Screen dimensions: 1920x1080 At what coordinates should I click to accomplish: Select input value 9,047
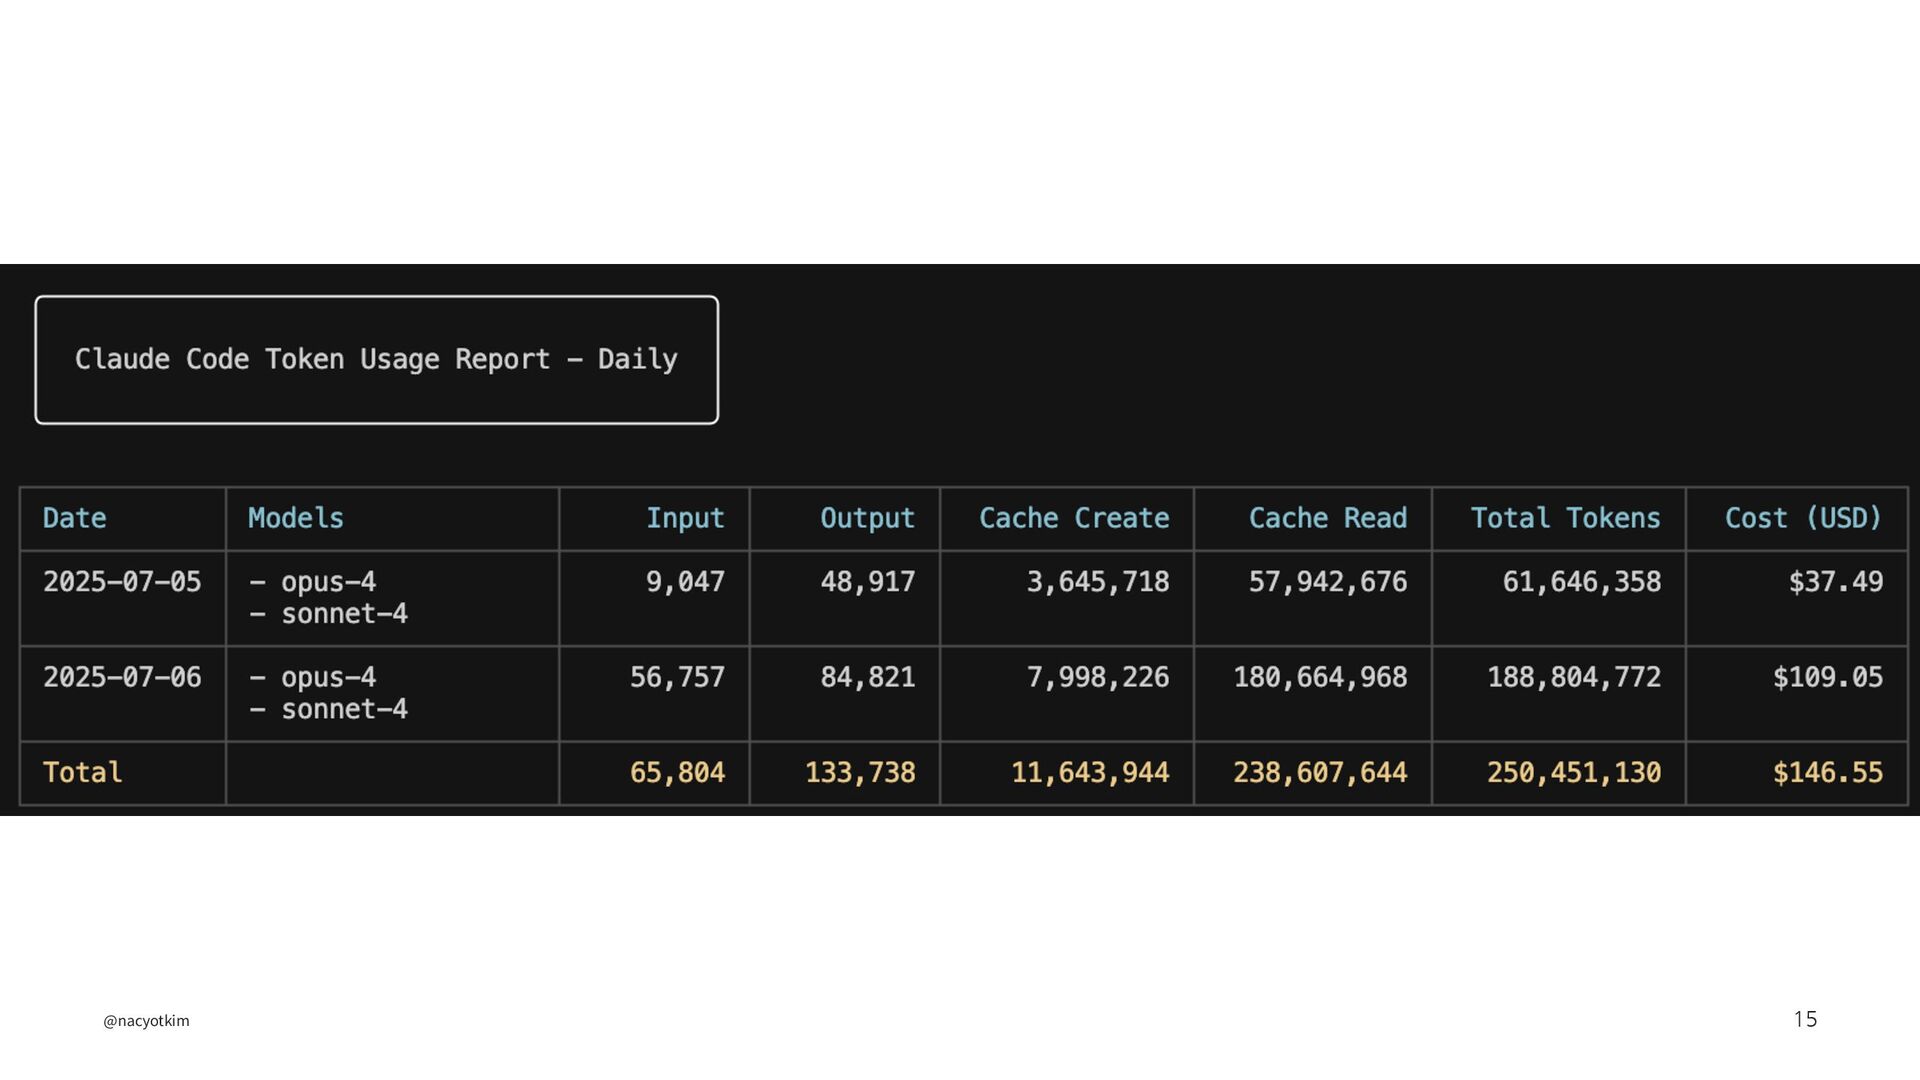685,582
